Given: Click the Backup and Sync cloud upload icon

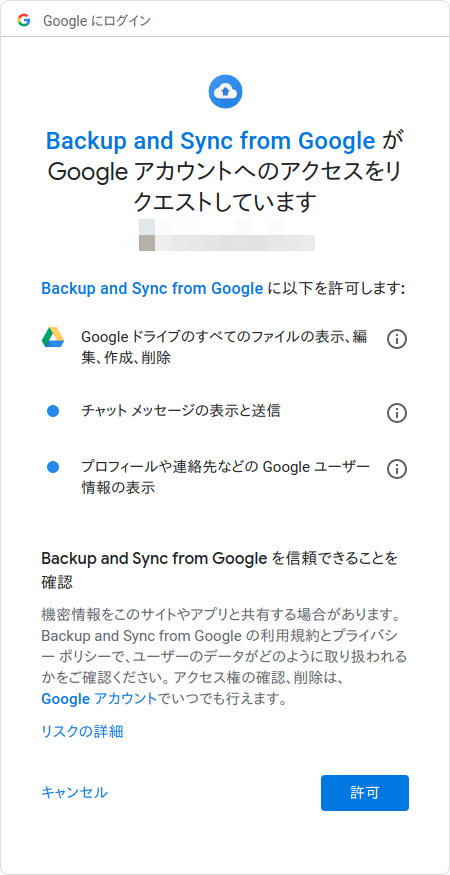Looking at the screenshot, I should click(225, 91).
